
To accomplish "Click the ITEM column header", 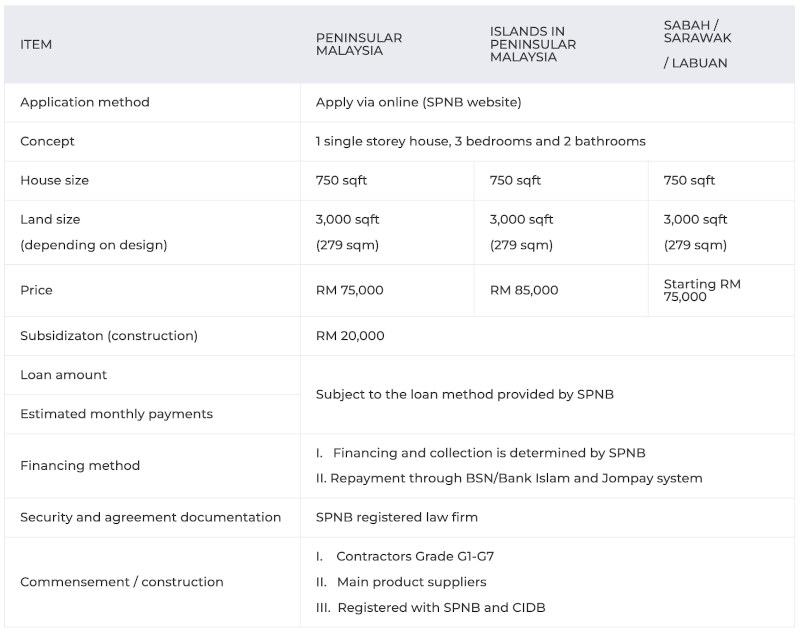I will coord(36,44).
